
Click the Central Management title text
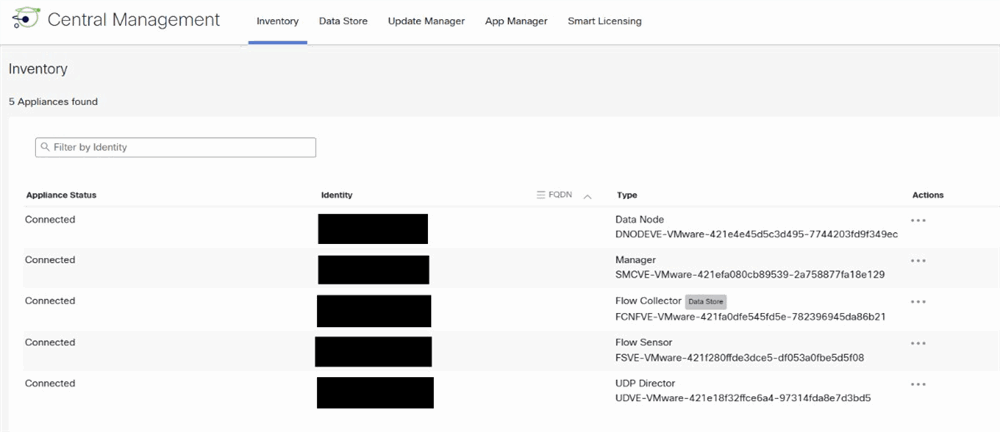coord(134,20)
